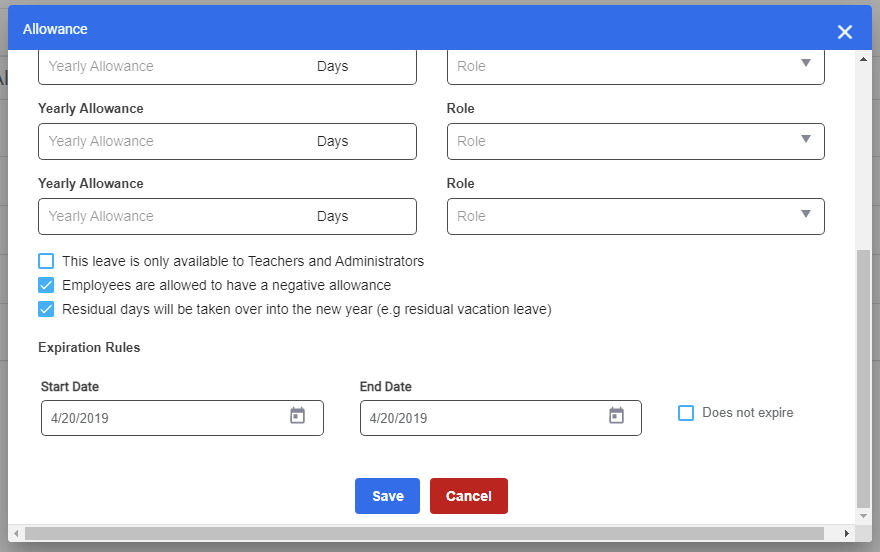This screenshot has width=880, height=552.
Task: Expand the partially hidden topmost Role dropdown
Action: (635, 66)
